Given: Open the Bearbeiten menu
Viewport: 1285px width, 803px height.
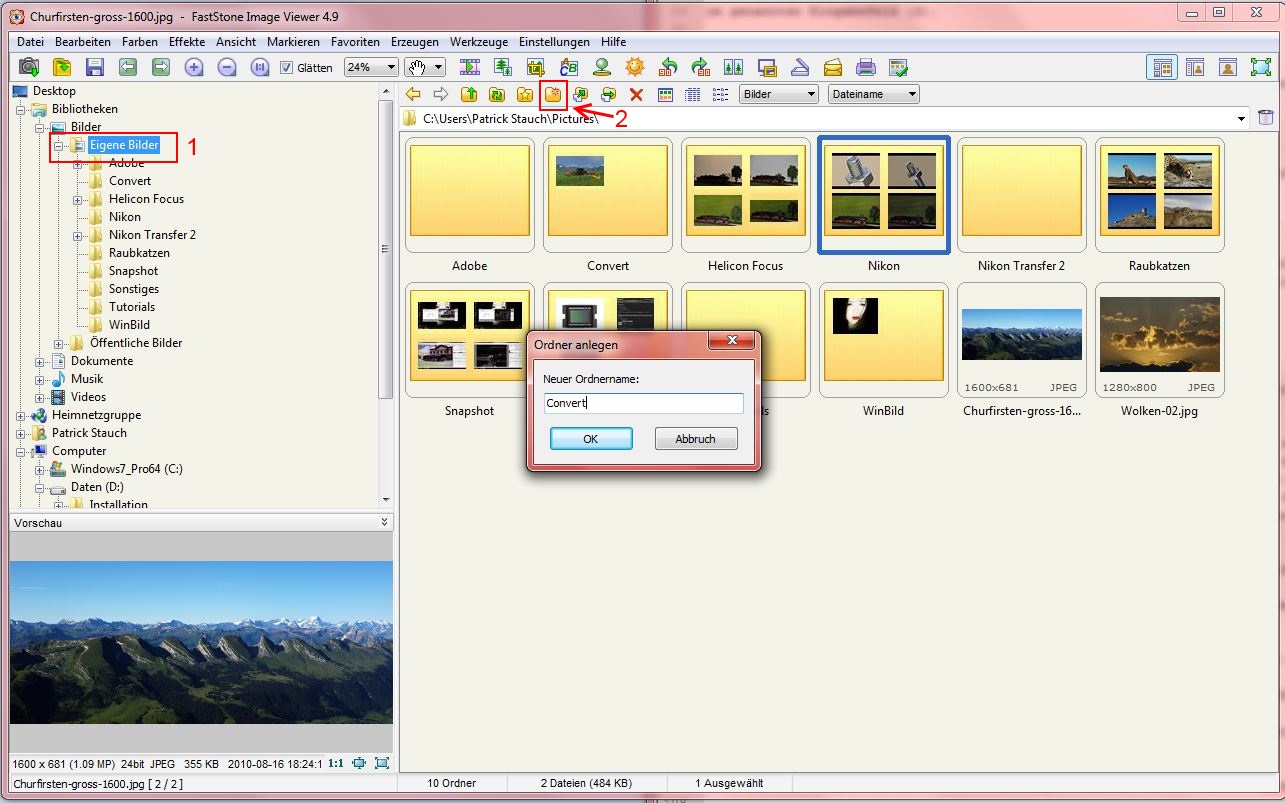Looking at the screenshot, I should coord(83,42).
